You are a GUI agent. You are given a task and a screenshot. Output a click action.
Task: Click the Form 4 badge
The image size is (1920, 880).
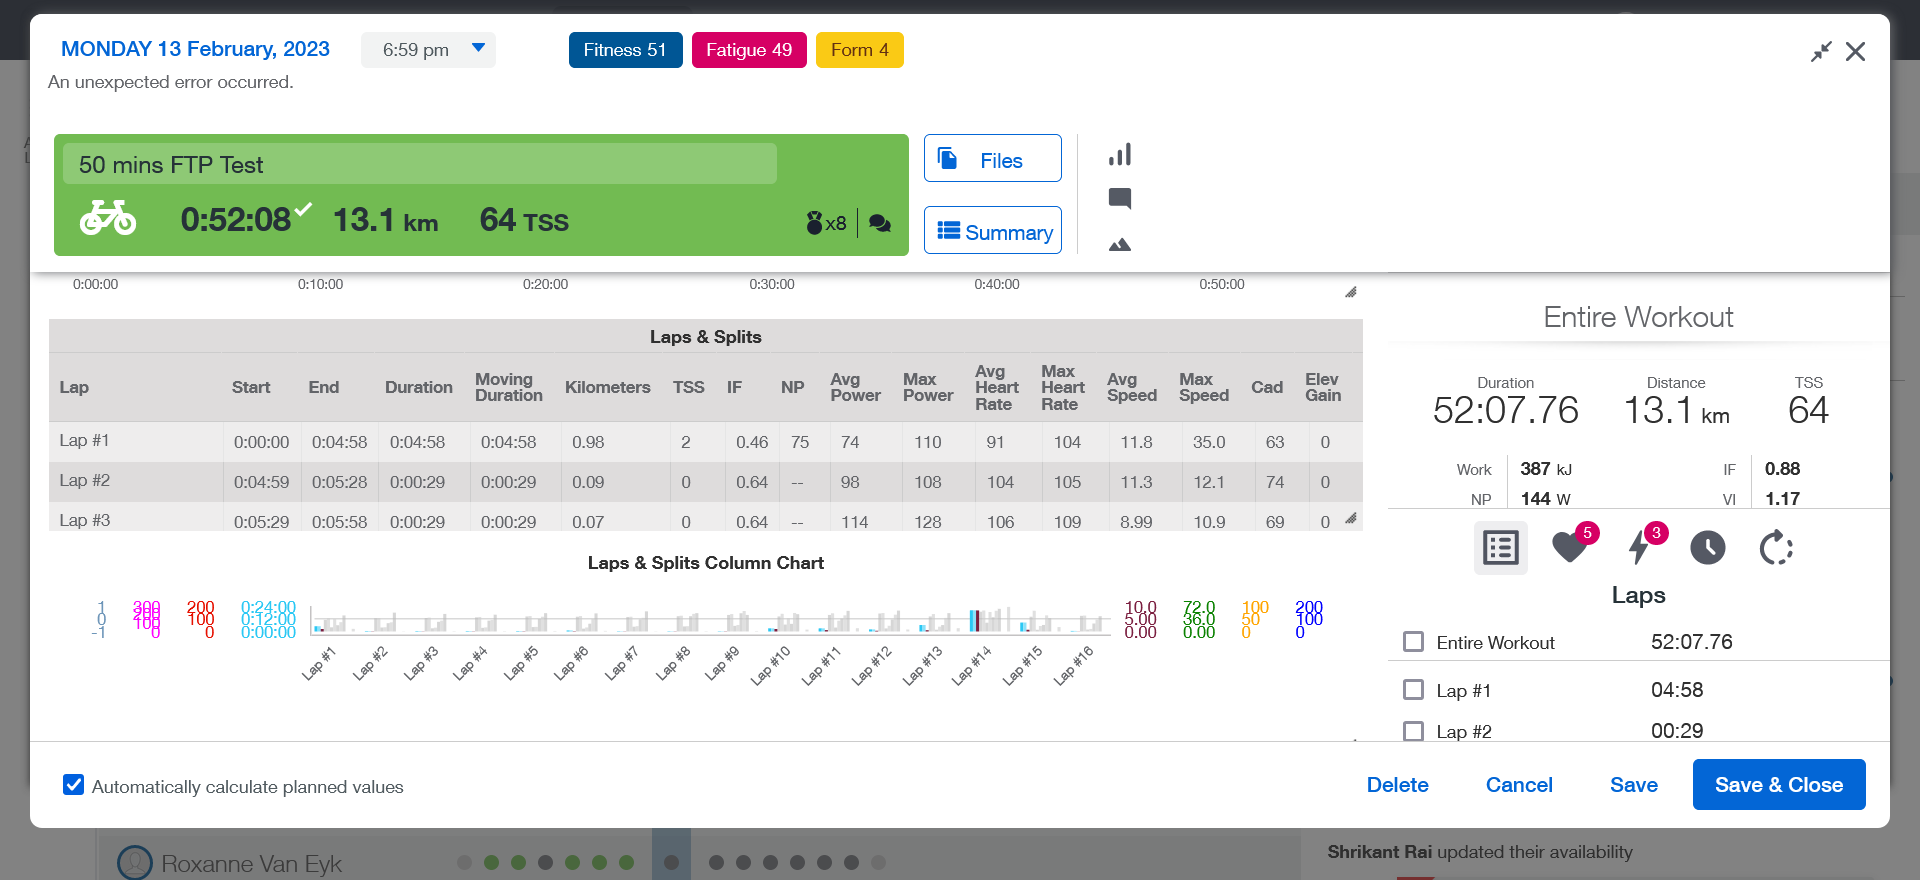(860, 50)
